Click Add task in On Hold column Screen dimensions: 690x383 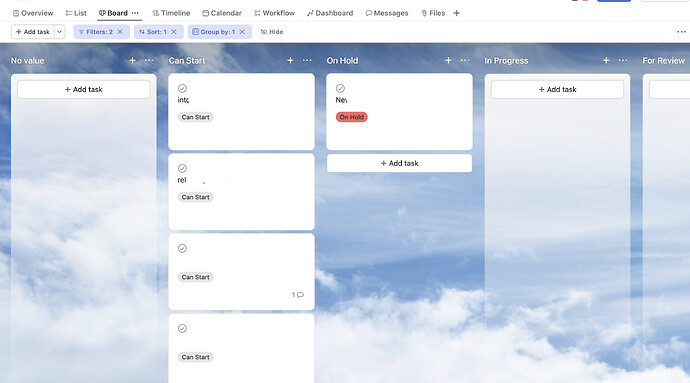pyautogui.click(x=399, y=163)
